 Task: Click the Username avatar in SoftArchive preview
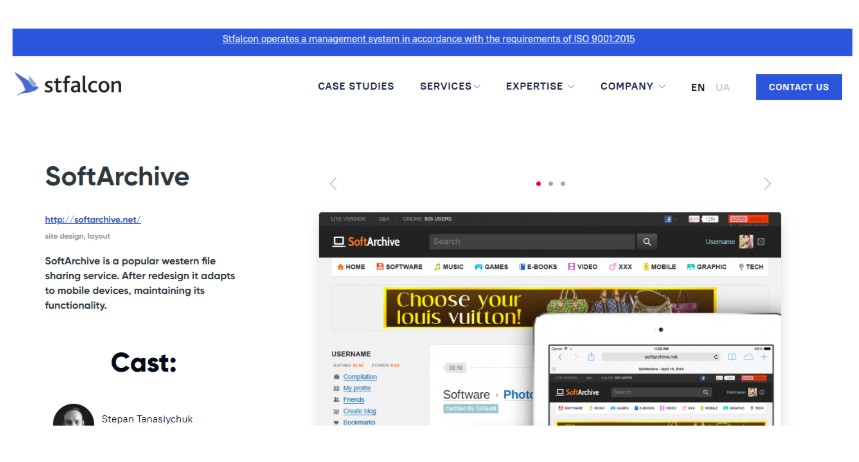tap(745, 241)
